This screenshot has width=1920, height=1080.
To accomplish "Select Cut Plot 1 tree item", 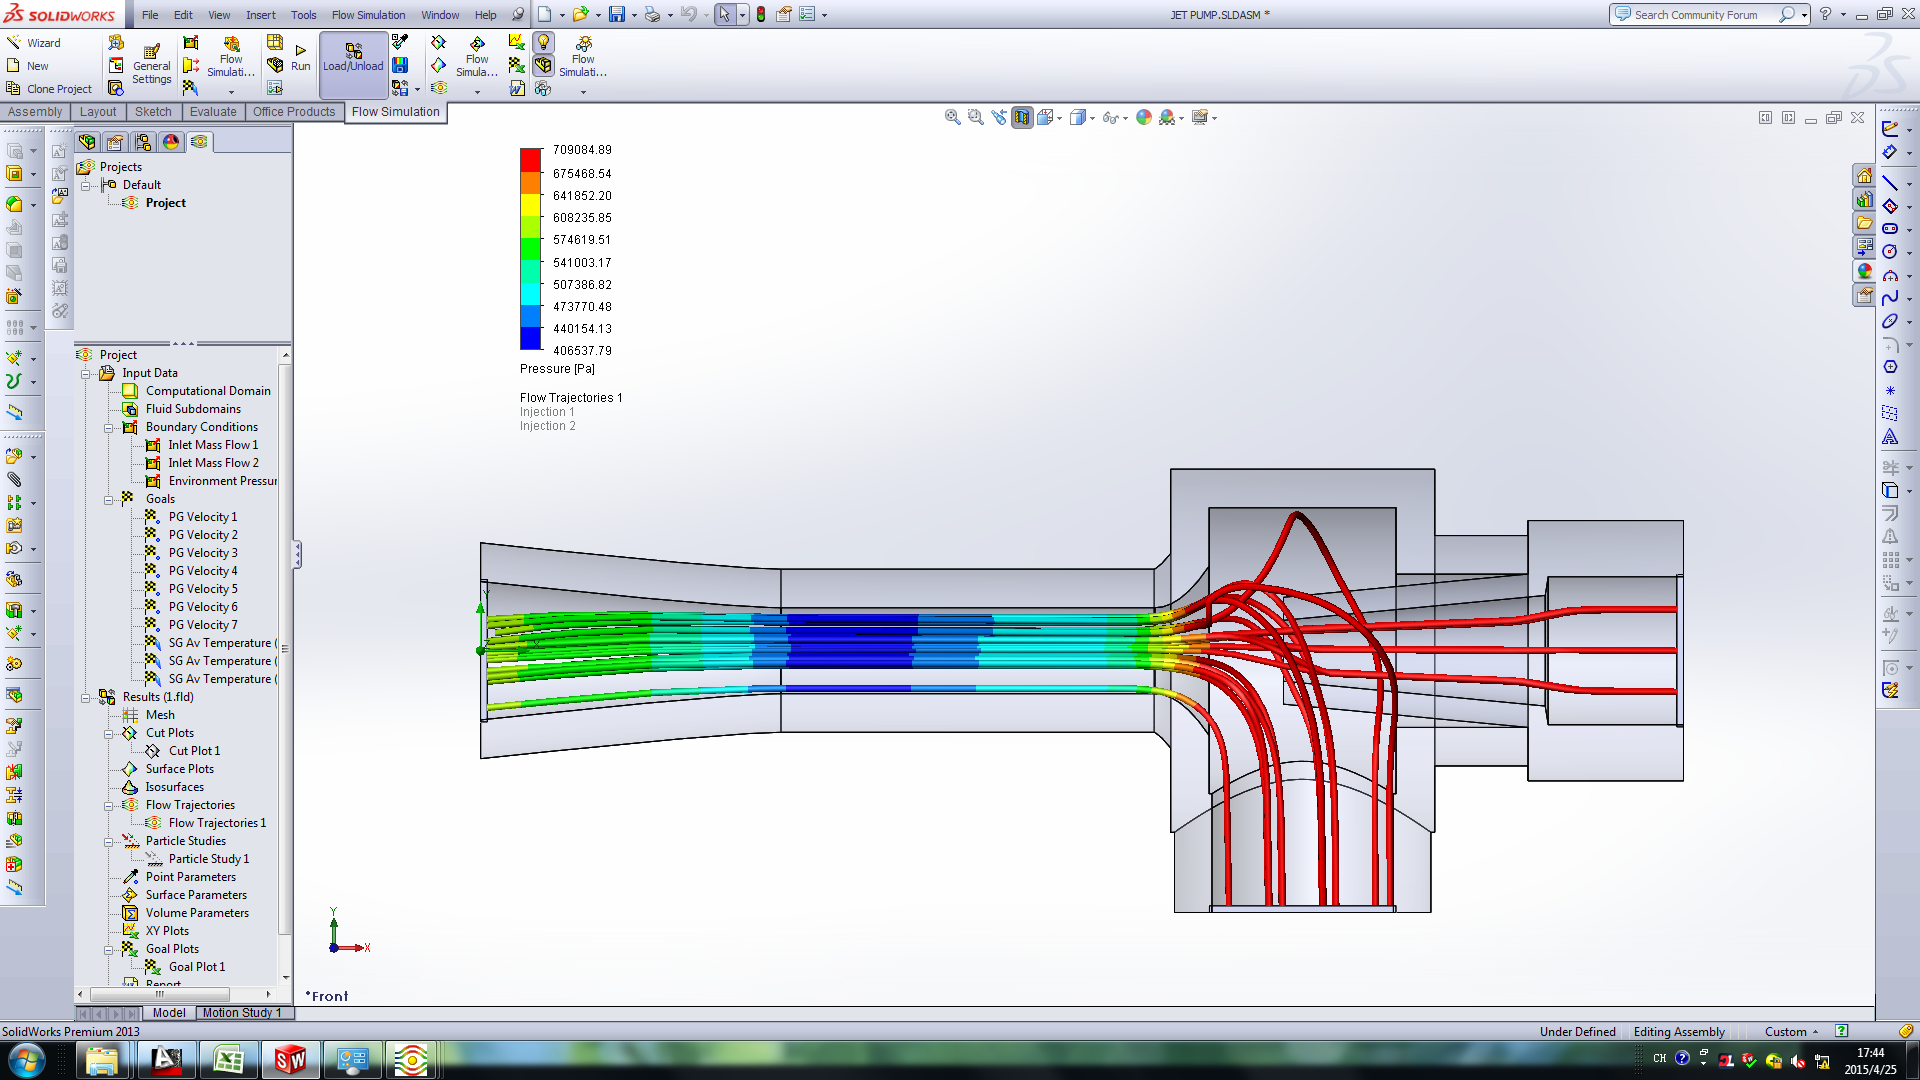I will (194, 751).
